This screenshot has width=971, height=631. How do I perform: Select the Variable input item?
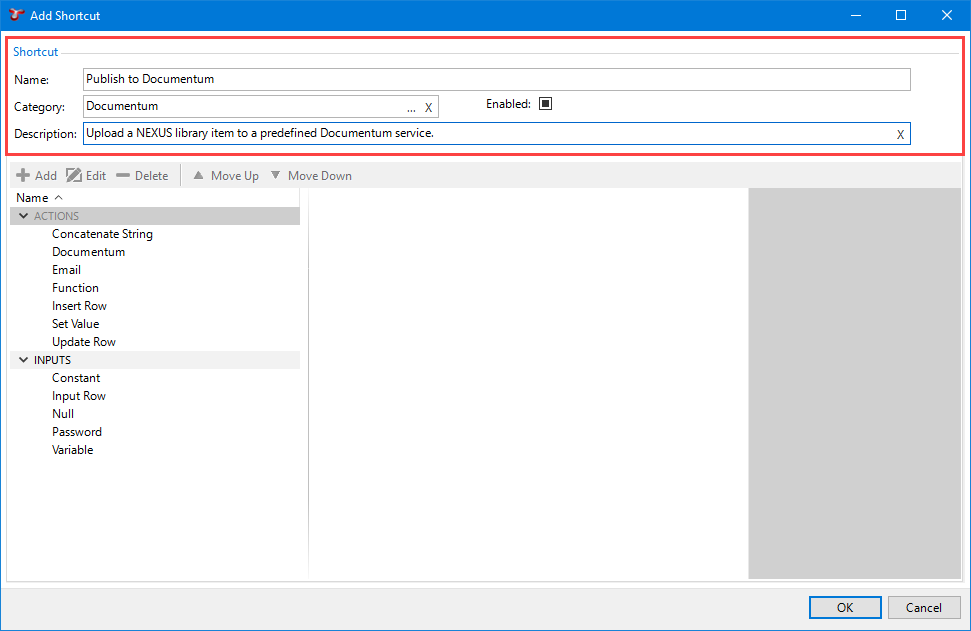(73, 450)
